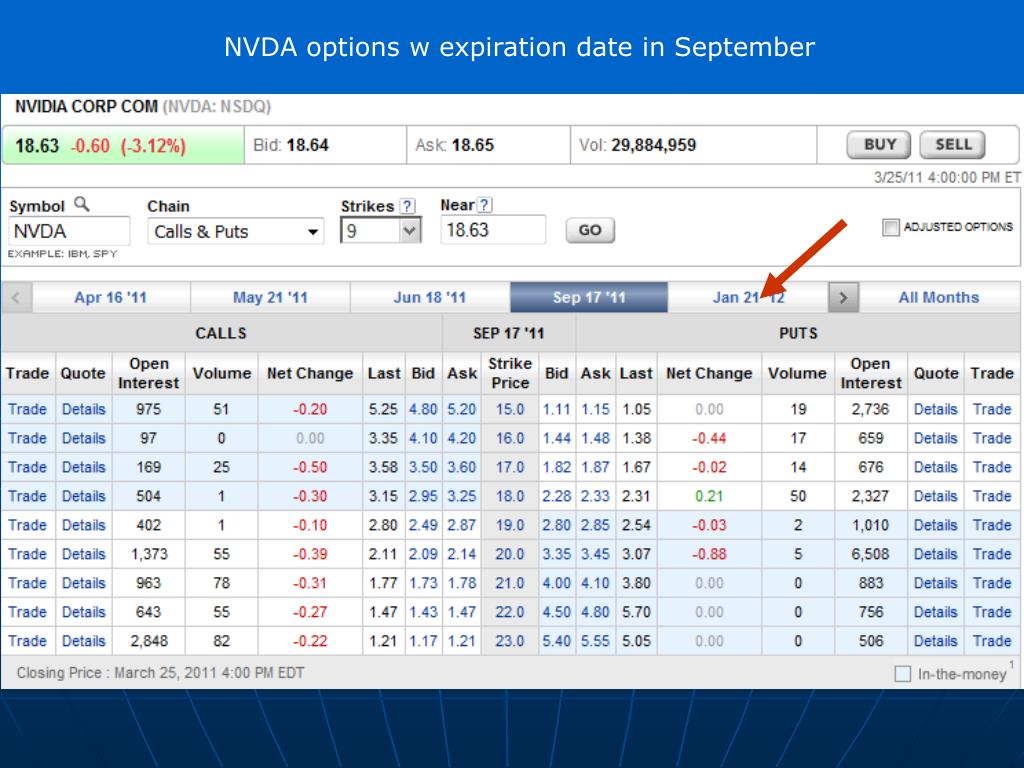The height and width of the screenshot is (768, 1024).
Task: Open the Strikes help question mark
Action: pos(408,206)
